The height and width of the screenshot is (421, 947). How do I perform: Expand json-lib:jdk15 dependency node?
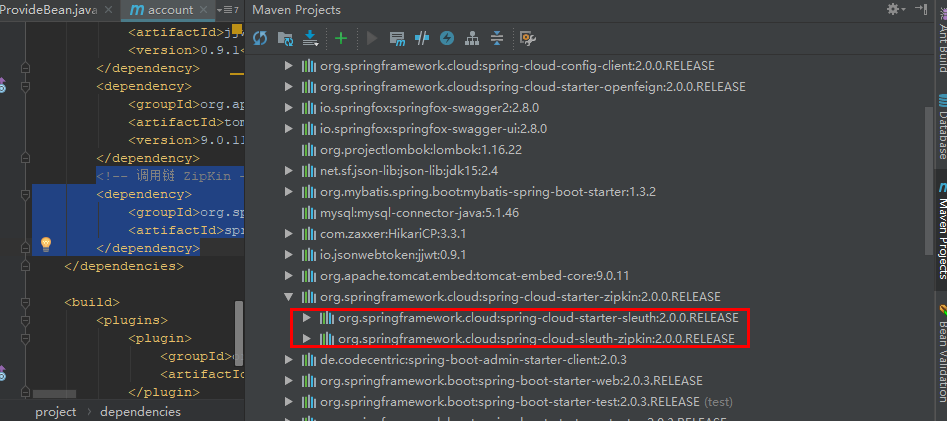click(289, 171)
